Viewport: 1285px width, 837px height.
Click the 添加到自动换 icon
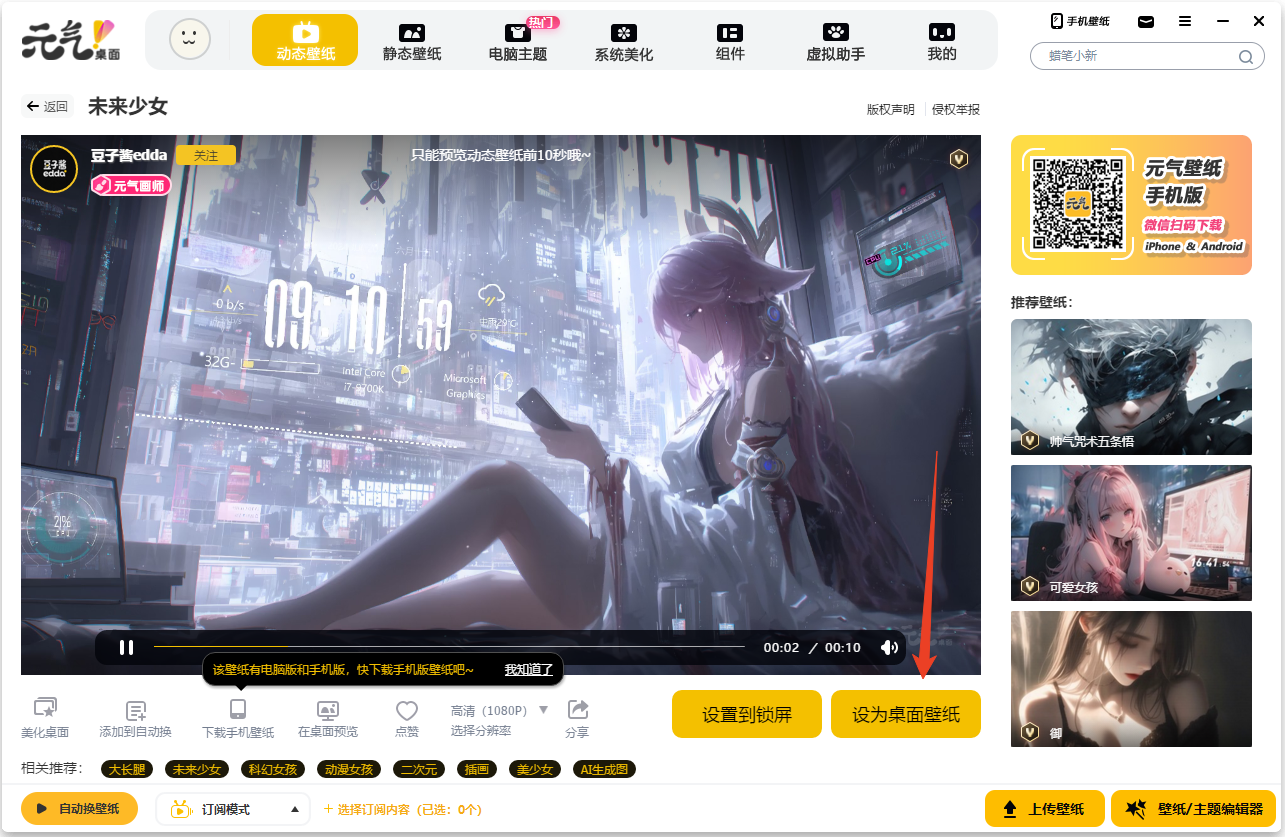pos(136,711)
